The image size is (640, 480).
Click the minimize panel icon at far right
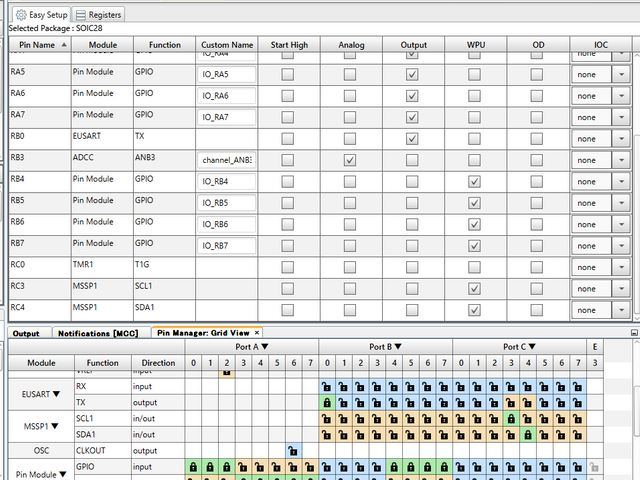coord(632,332)
